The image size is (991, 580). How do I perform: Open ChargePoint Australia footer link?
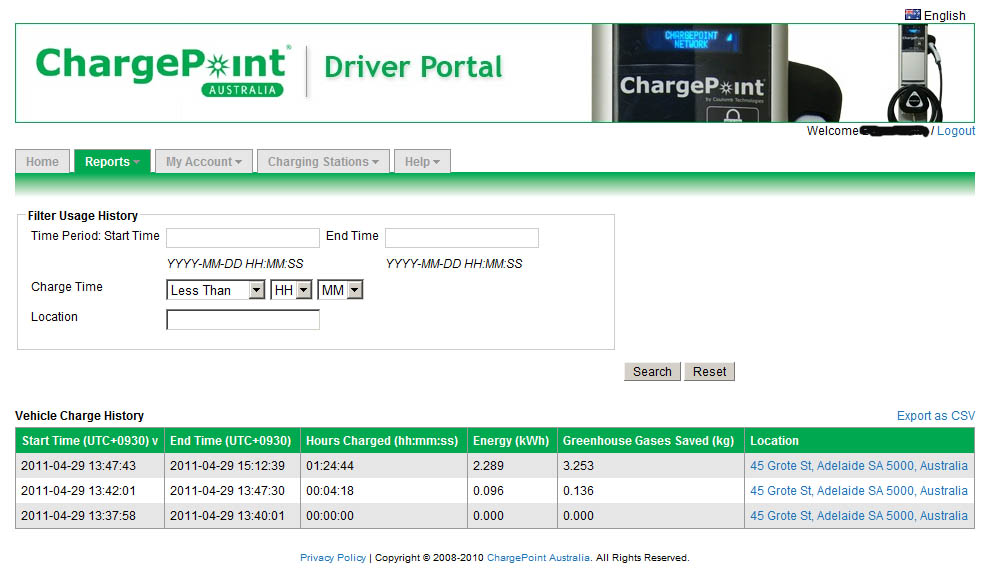538,558
